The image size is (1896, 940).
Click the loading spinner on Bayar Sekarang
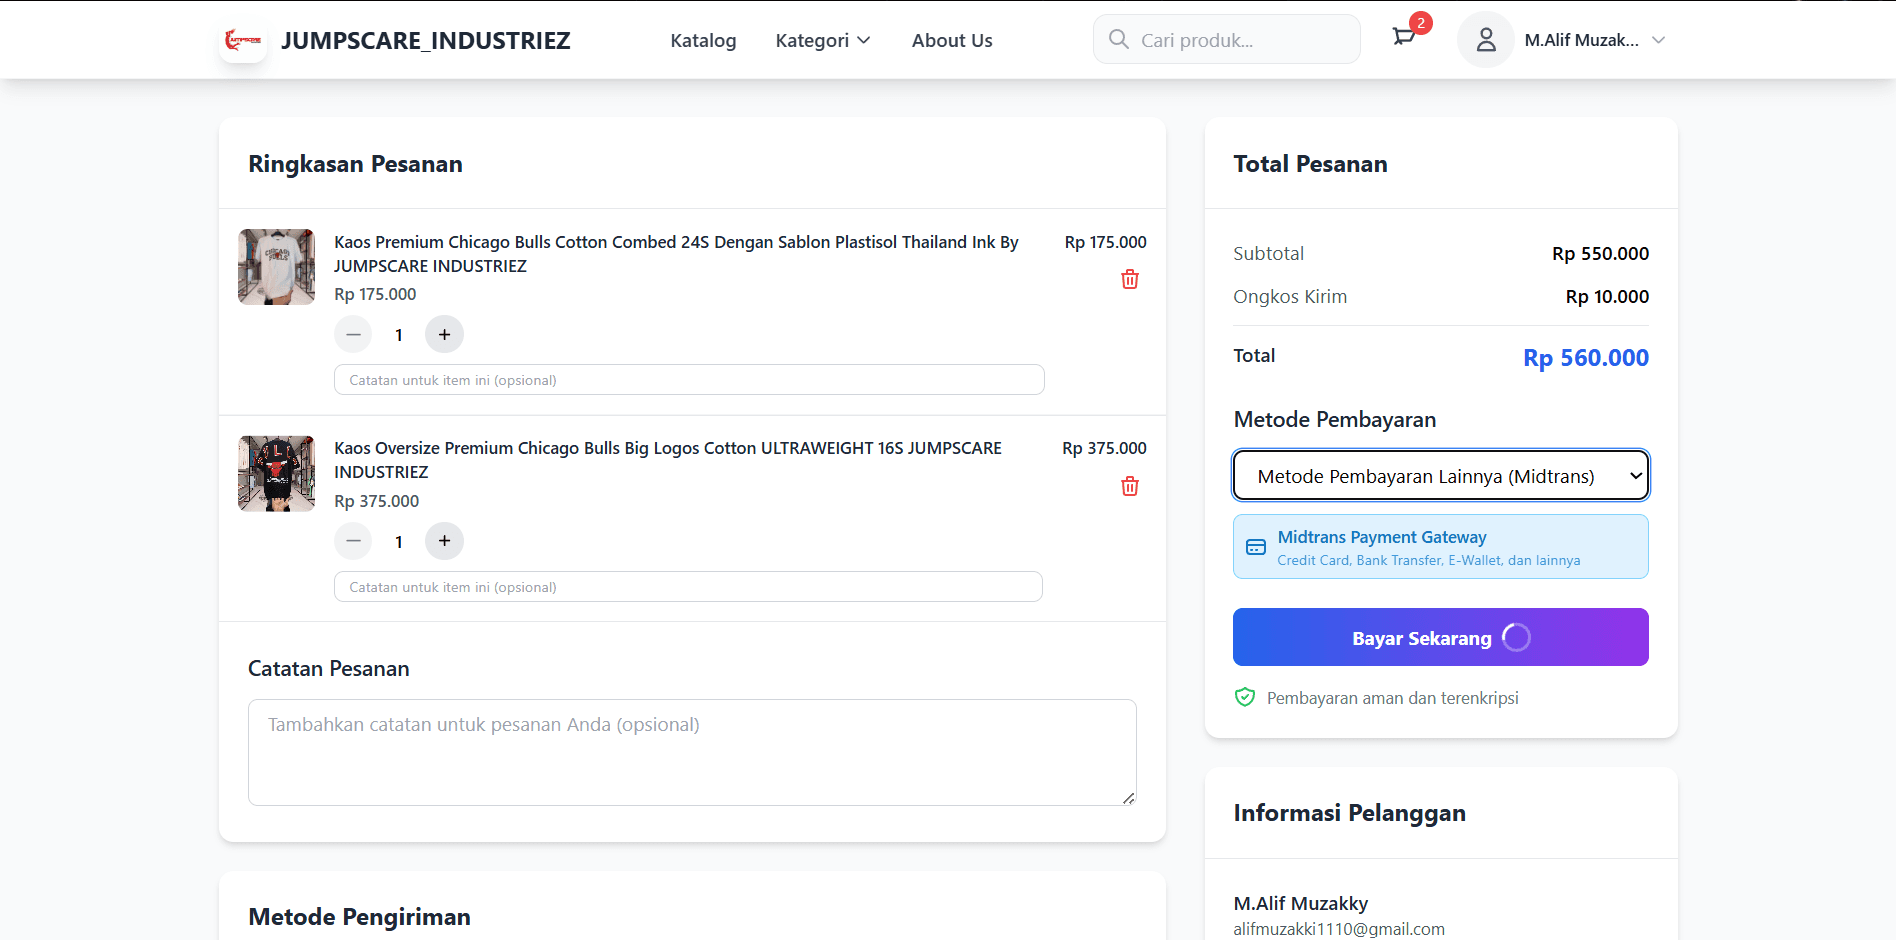pyautogui.click(x=1516, y=637)
